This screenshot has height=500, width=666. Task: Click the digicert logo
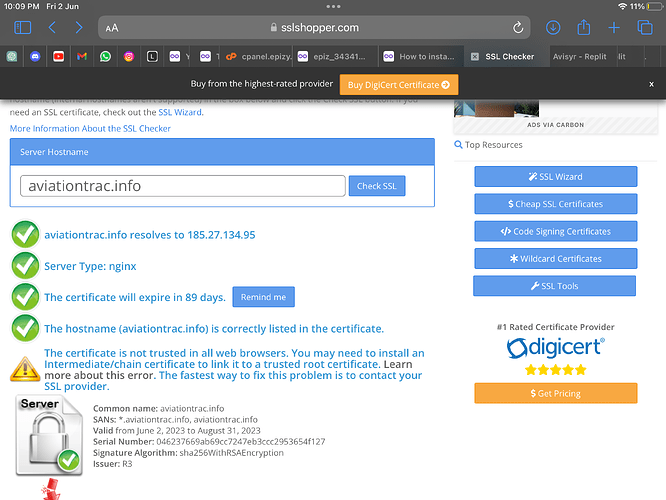556,348
